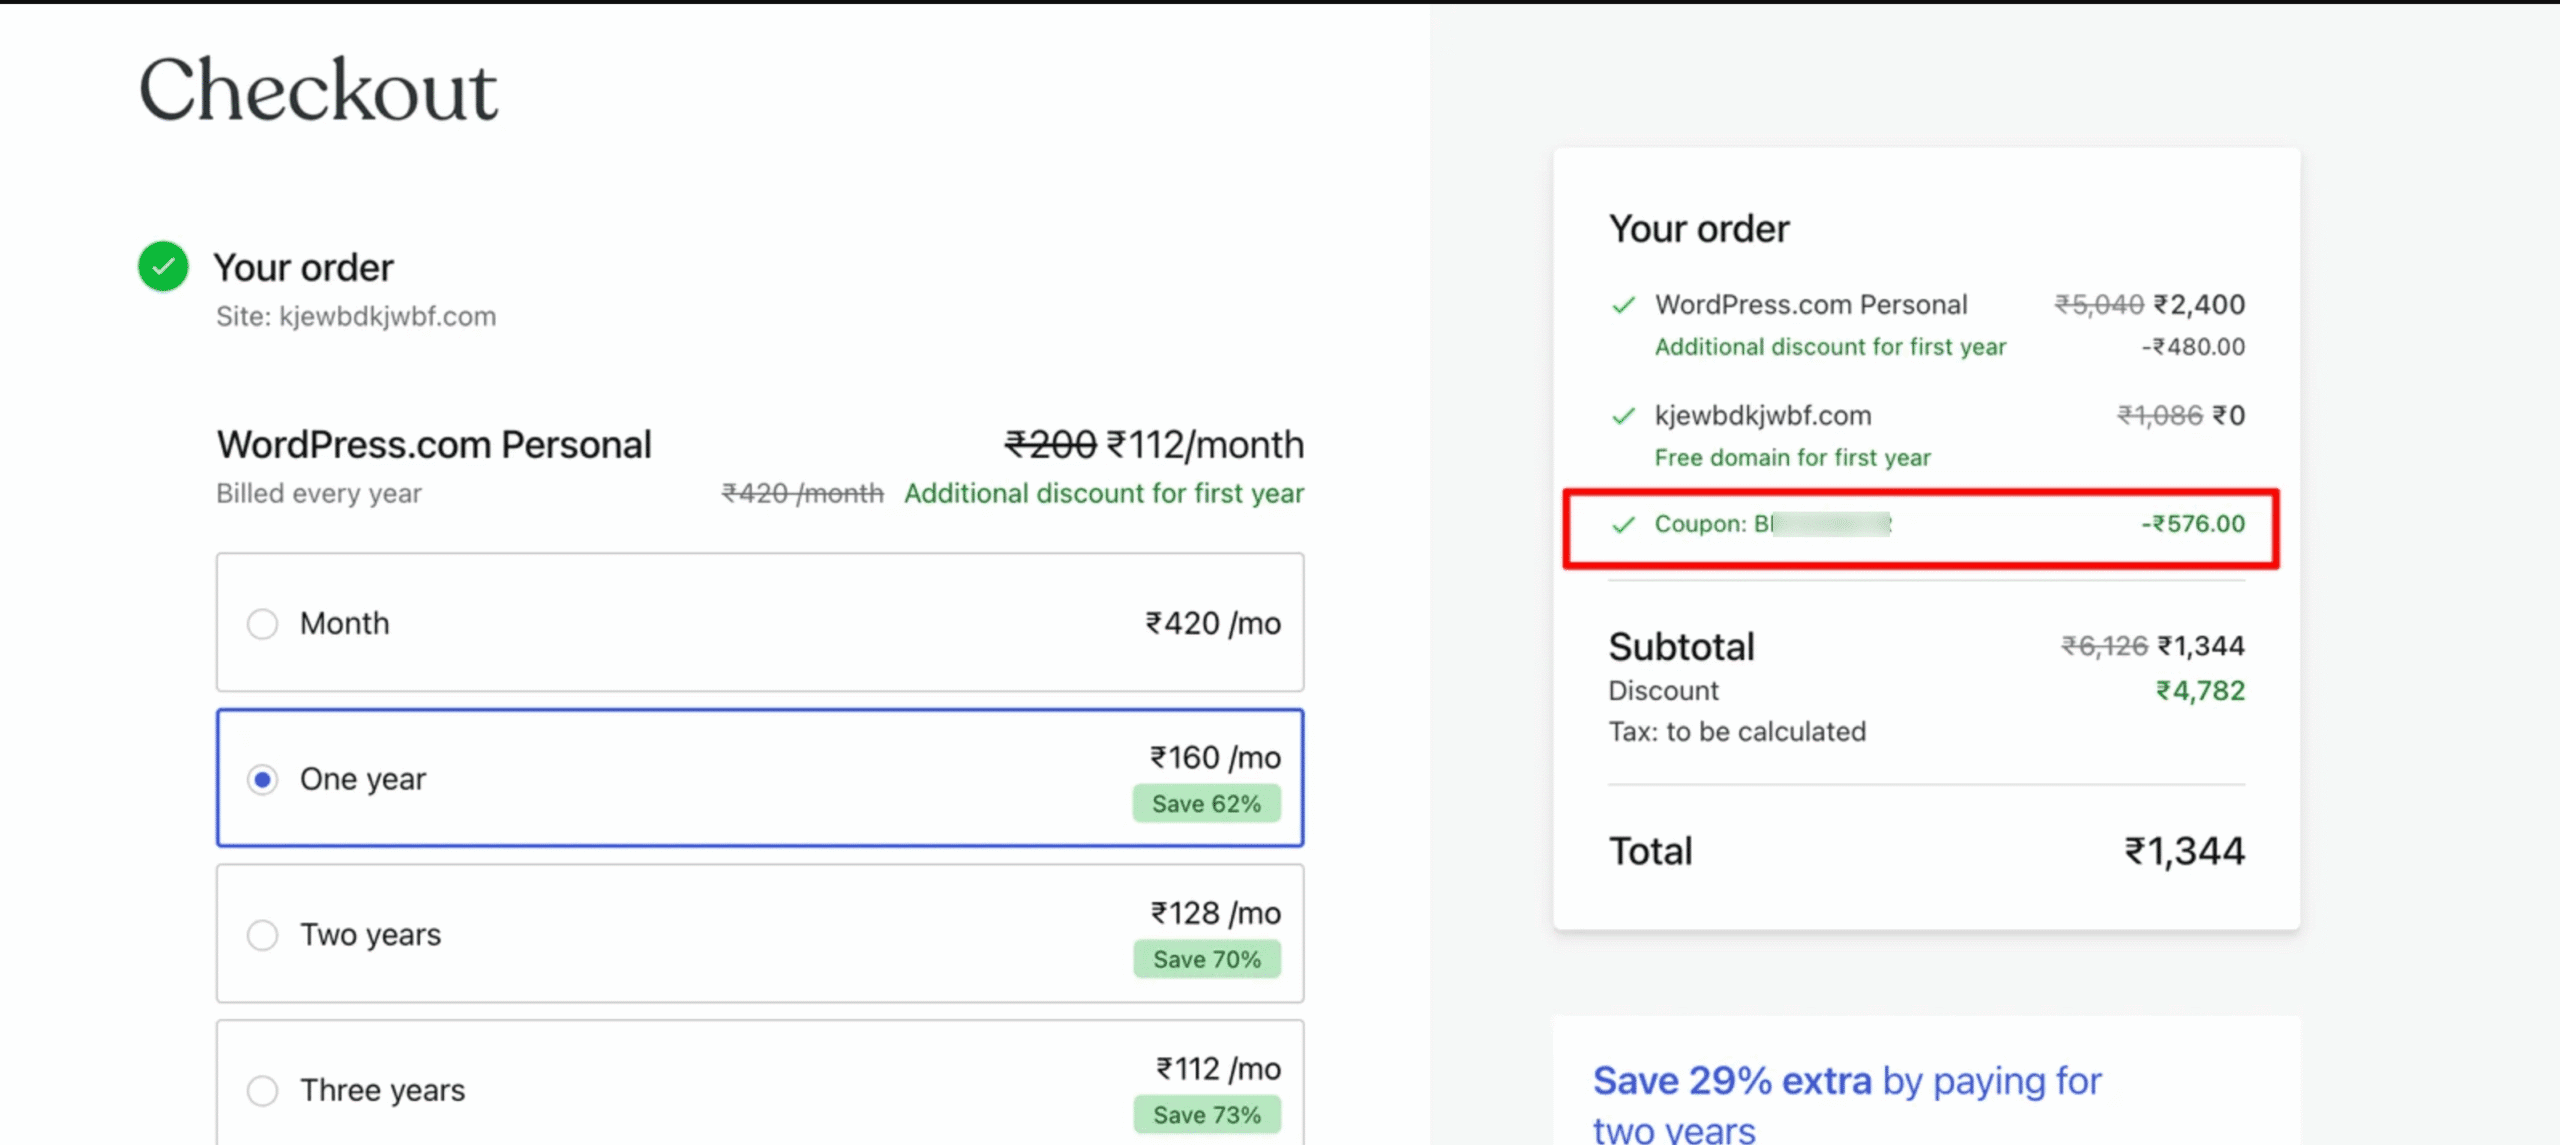Click Free domain for first year label
This screenshot has width=2560, height=1145.
(1792, 458)
